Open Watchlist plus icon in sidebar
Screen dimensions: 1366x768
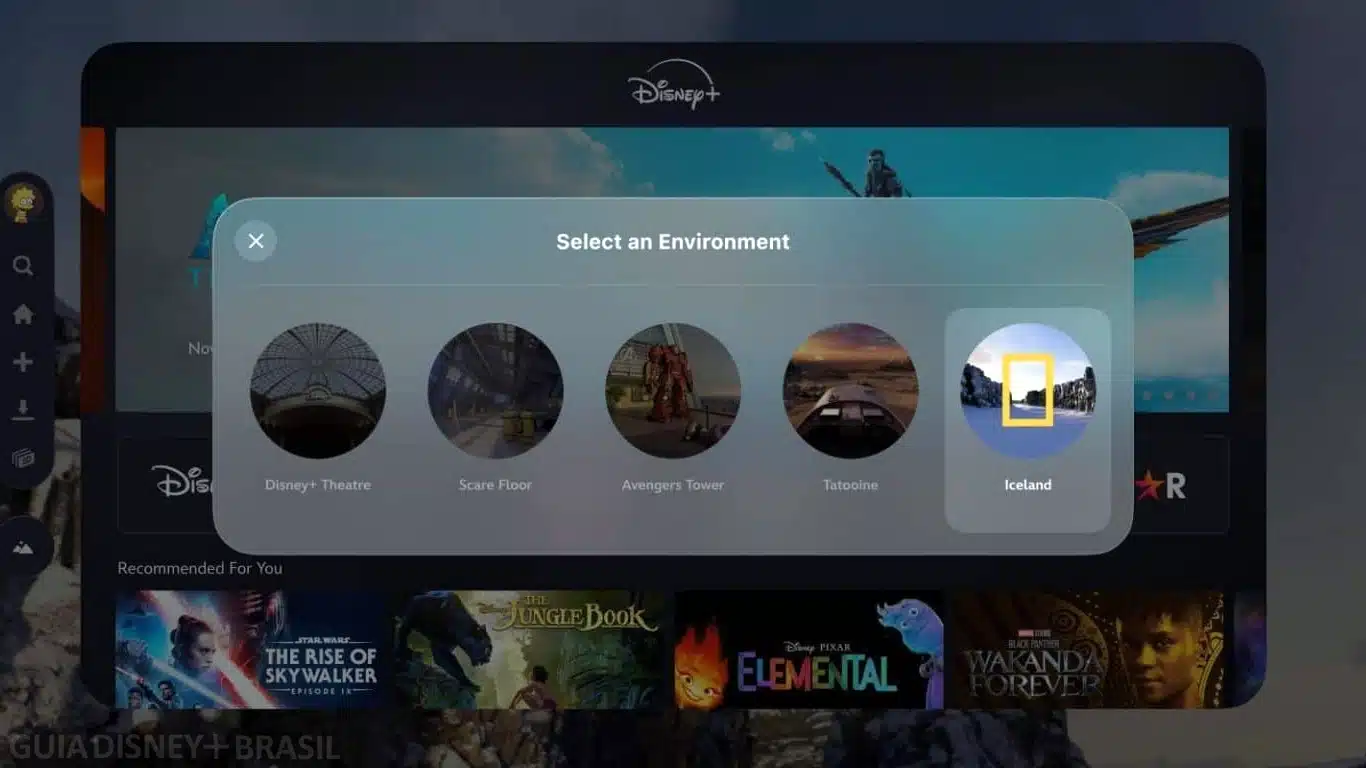coord(23,361)
